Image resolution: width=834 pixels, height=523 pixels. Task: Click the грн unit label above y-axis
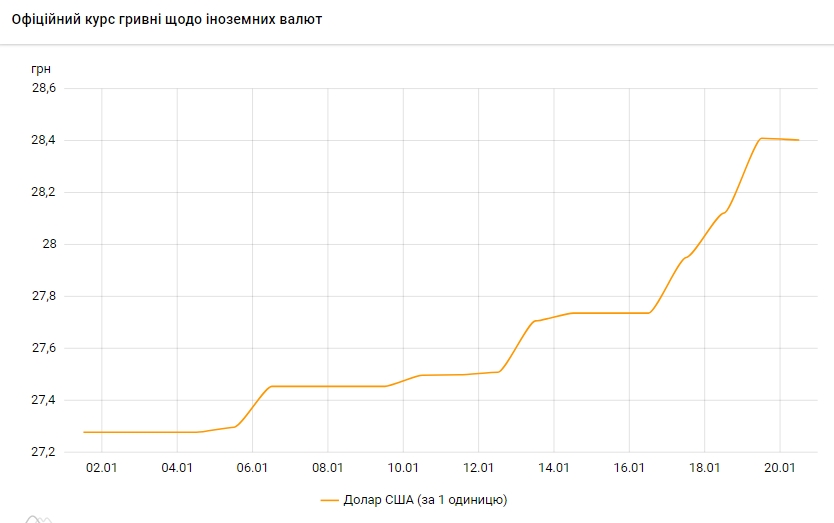[x=41, y=68]
